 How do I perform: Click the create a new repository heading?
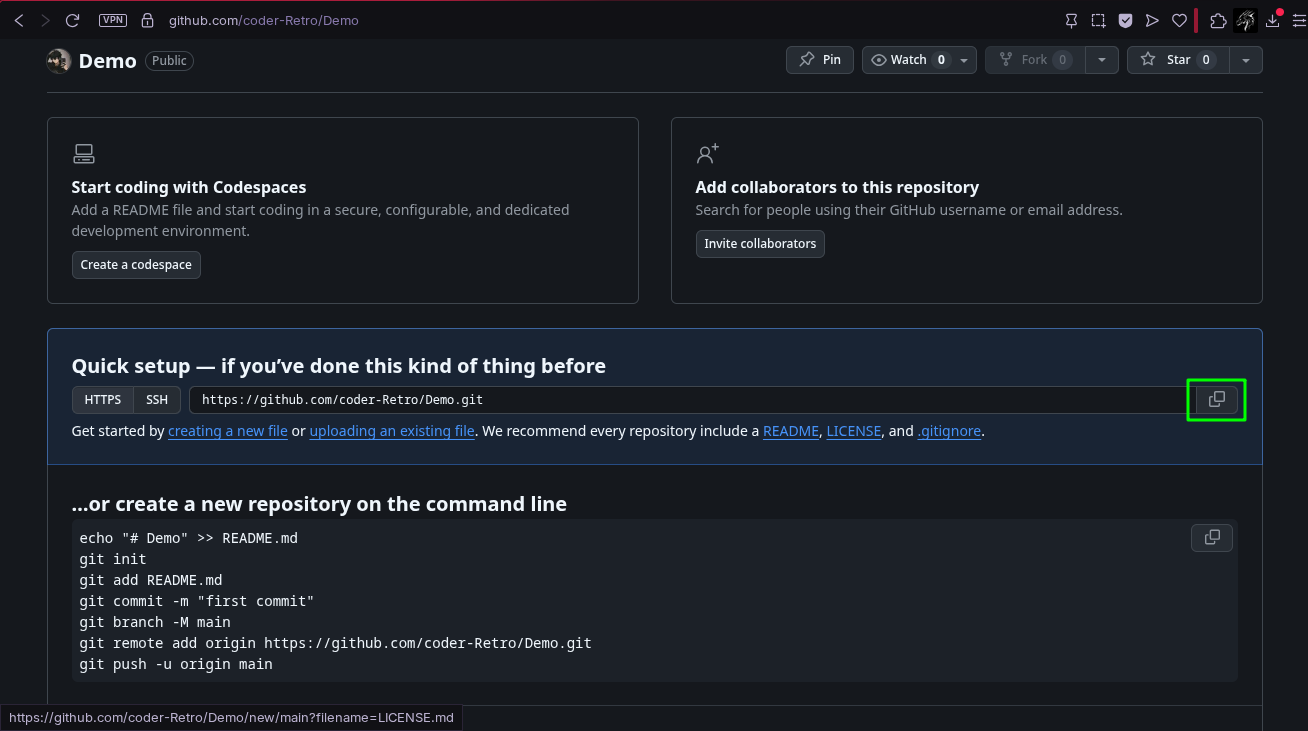coord(319,504)
